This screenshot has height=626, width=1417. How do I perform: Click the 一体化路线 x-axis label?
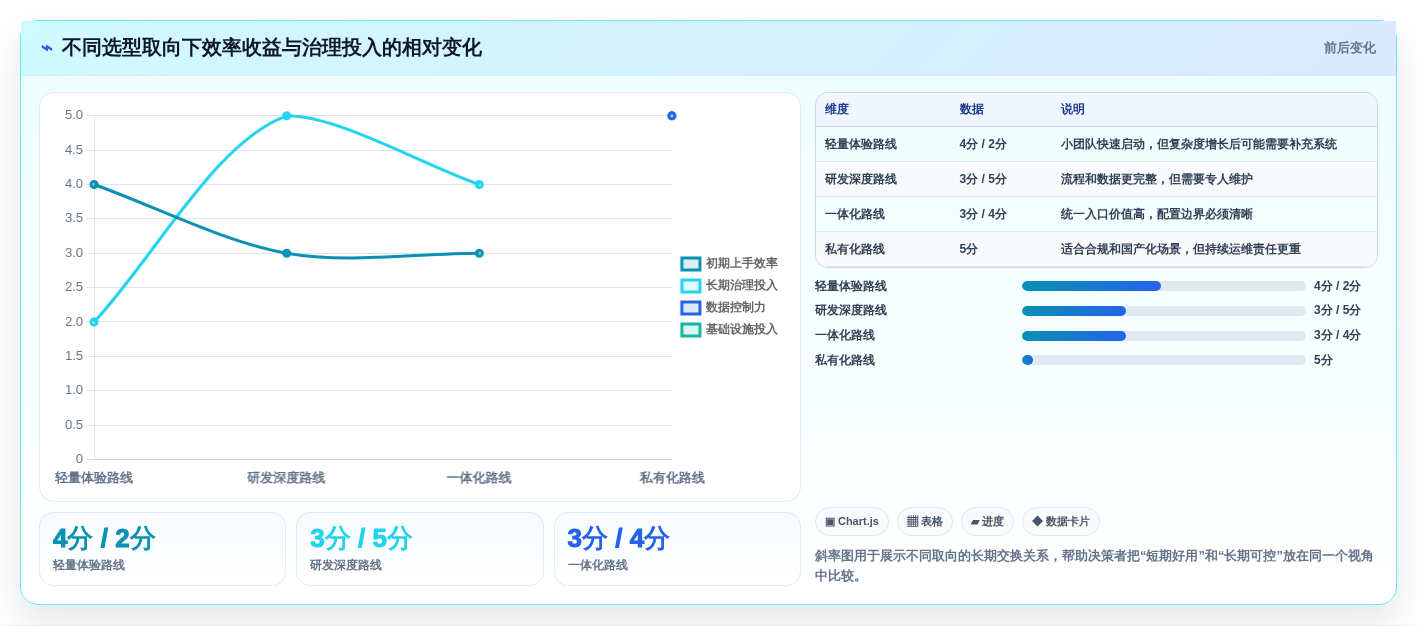[479, 478]
